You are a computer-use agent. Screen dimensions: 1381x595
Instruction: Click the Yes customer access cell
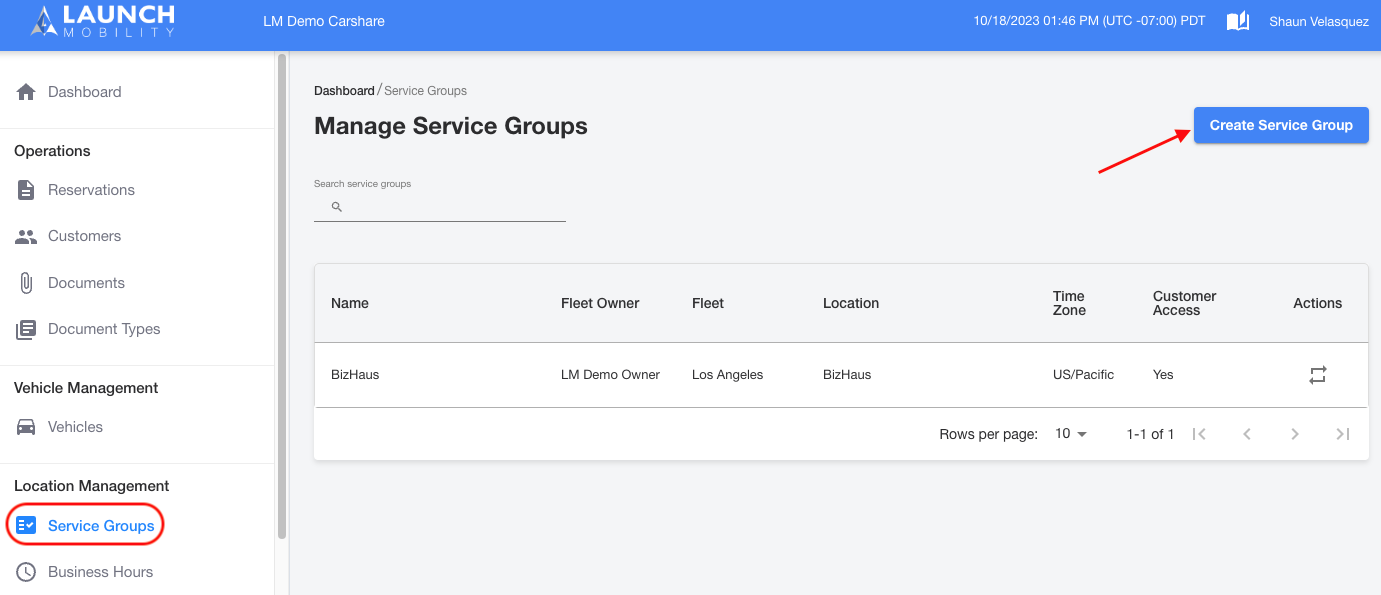1163,375
